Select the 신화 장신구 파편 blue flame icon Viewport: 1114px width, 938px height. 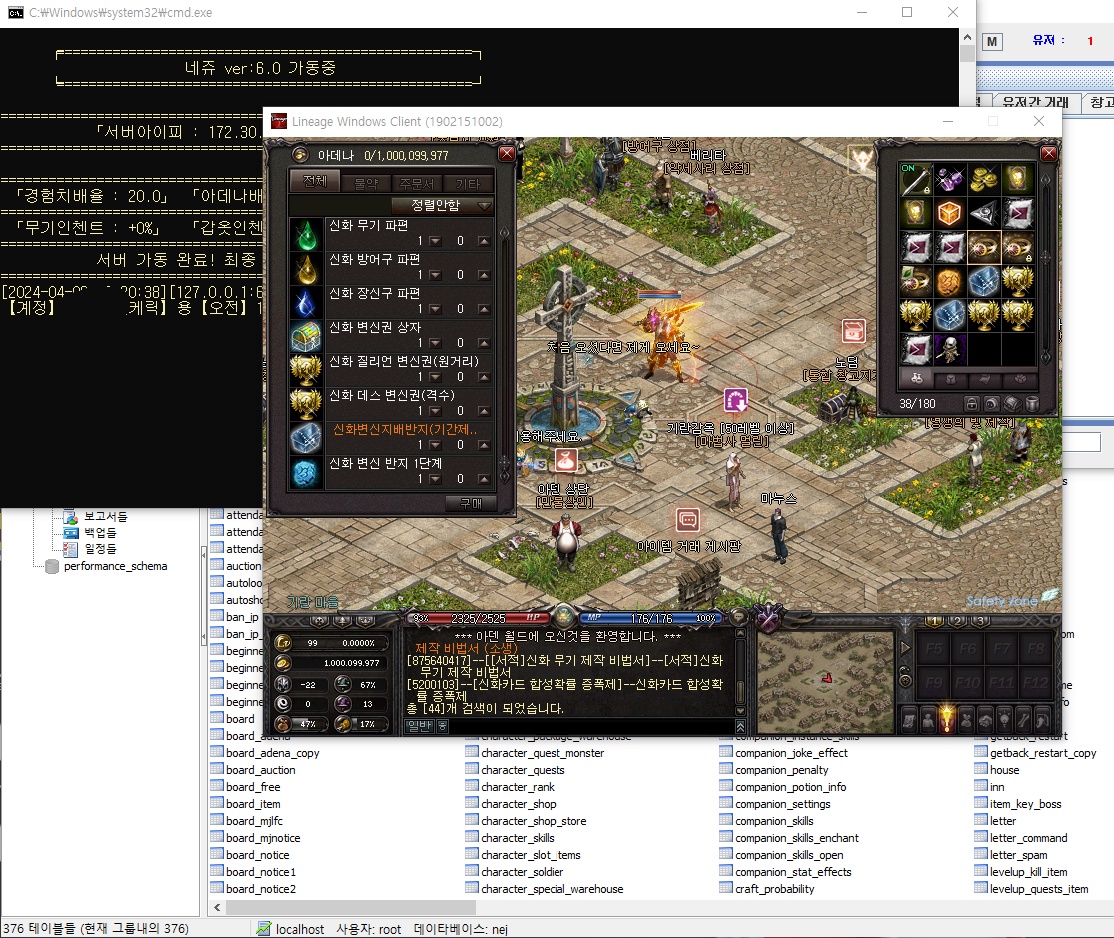pyautogui.click(x=306, y=303)
